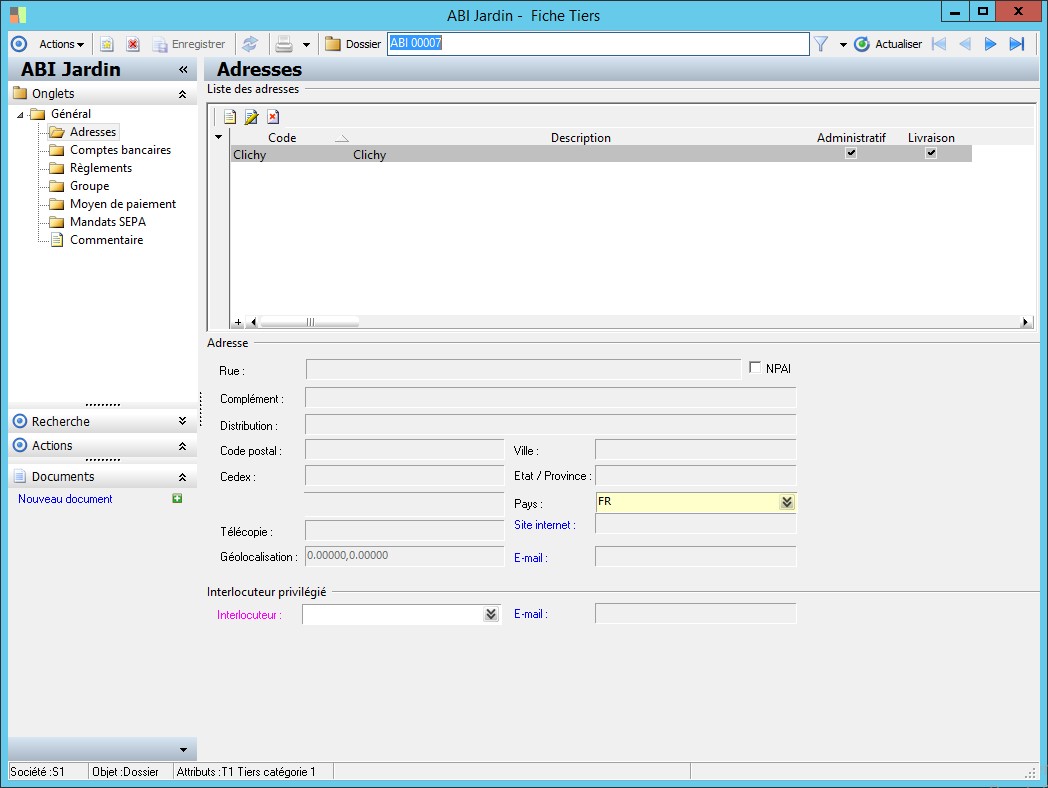Click the Actualiser refresh button
The width and height of the screenshot is (1048, 788).
[x=888, y=44]
